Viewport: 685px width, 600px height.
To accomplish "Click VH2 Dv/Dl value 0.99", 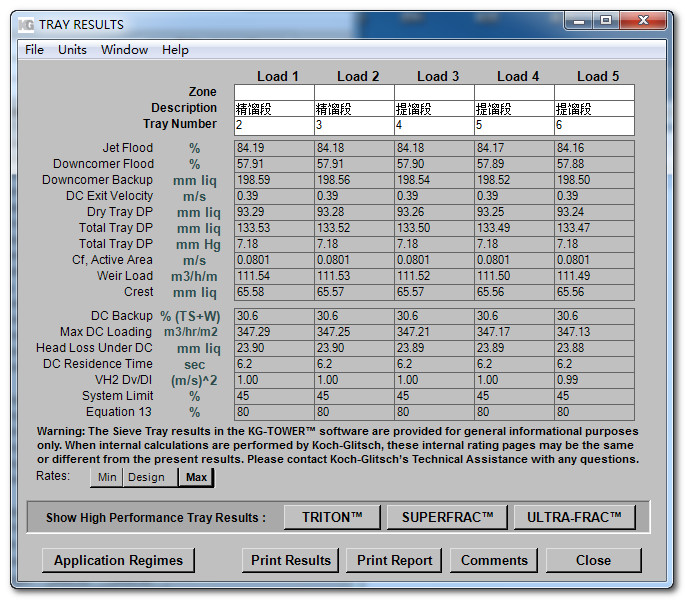I will (x=594, y=380).
